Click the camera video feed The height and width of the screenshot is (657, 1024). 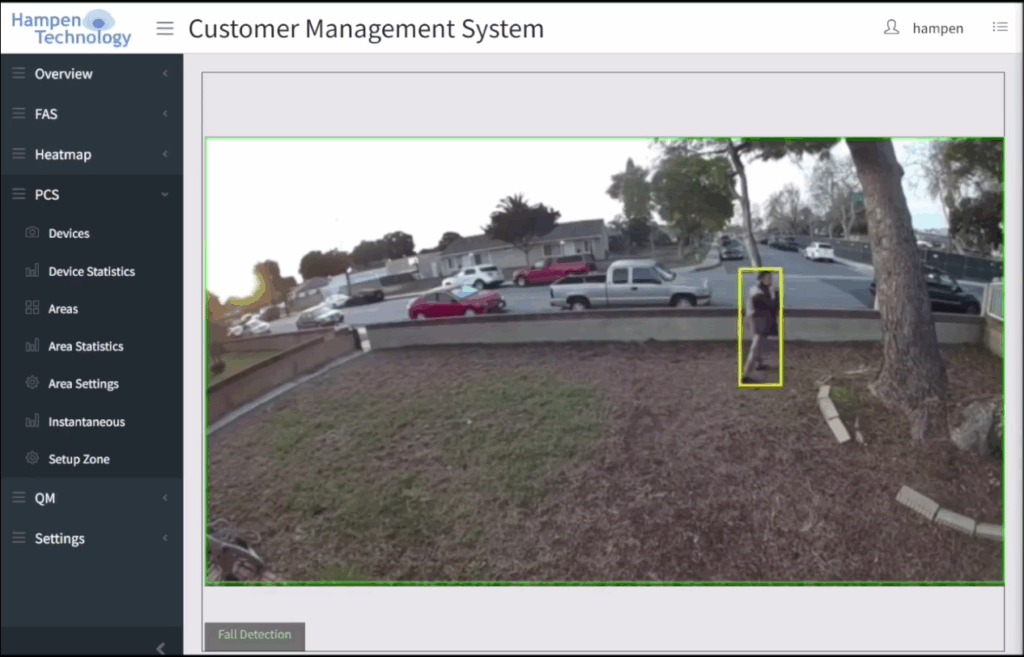click(605, 361)
